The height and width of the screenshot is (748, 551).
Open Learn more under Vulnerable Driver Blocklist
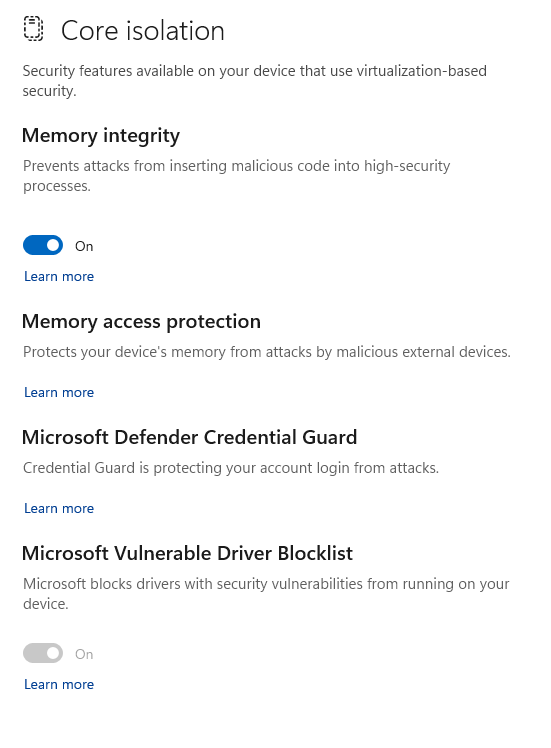(59, 684)
